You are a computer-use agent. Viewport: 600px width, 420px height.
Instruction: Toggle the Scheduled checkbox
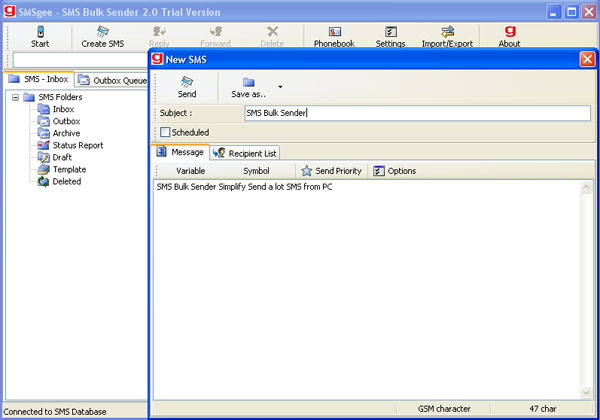pos(165,132)
